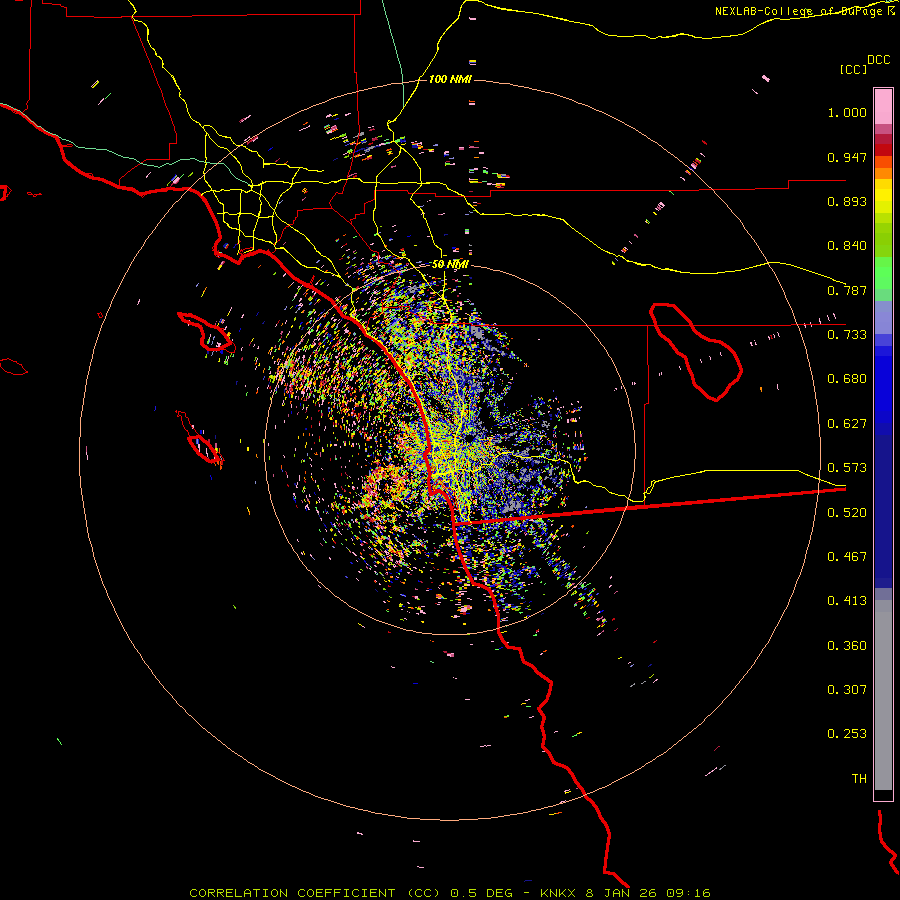Select the 0.467 scale value

point(847,557)
